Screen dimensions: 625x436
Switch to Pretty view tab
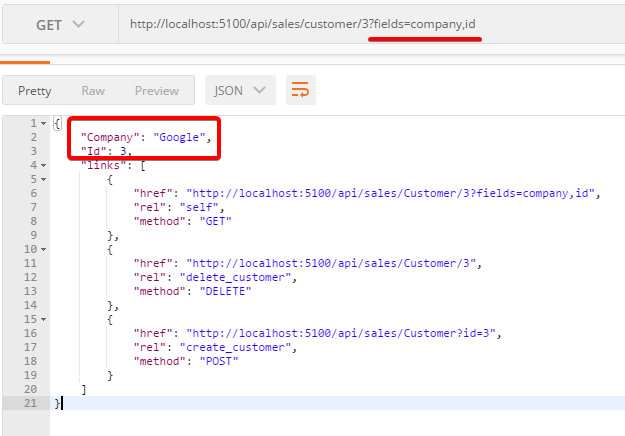point(35,90)
